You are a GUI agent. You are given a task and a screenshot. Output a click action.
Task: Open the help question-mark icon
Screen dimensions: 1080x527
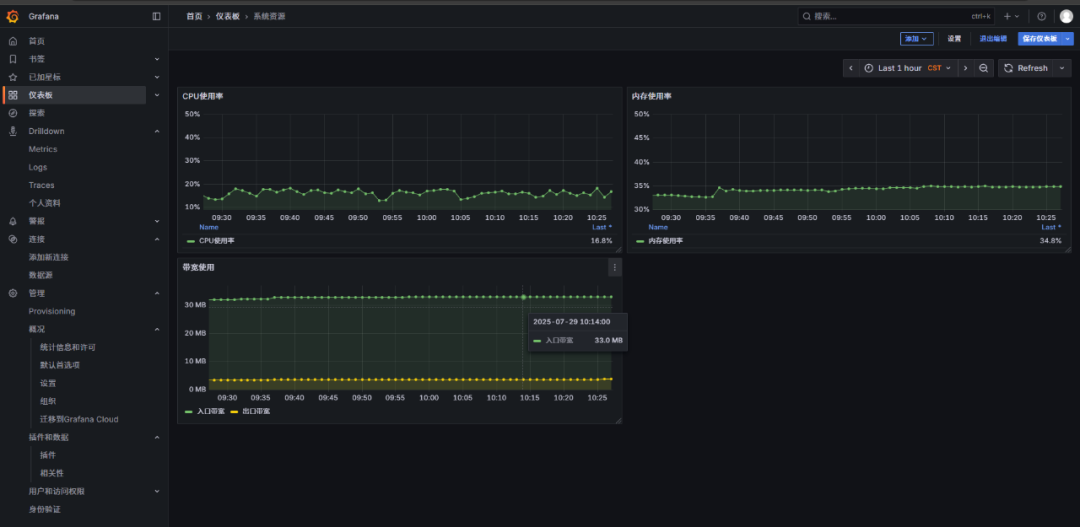(1041, 17)
